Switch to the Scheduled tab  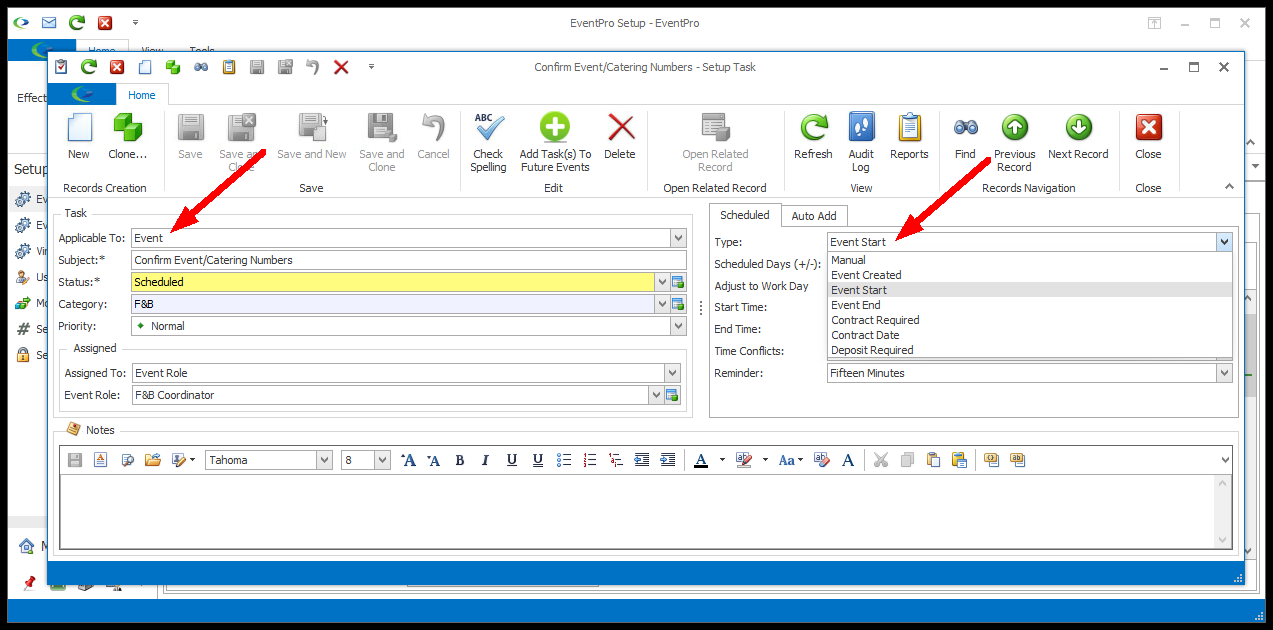tap(745, 215)
